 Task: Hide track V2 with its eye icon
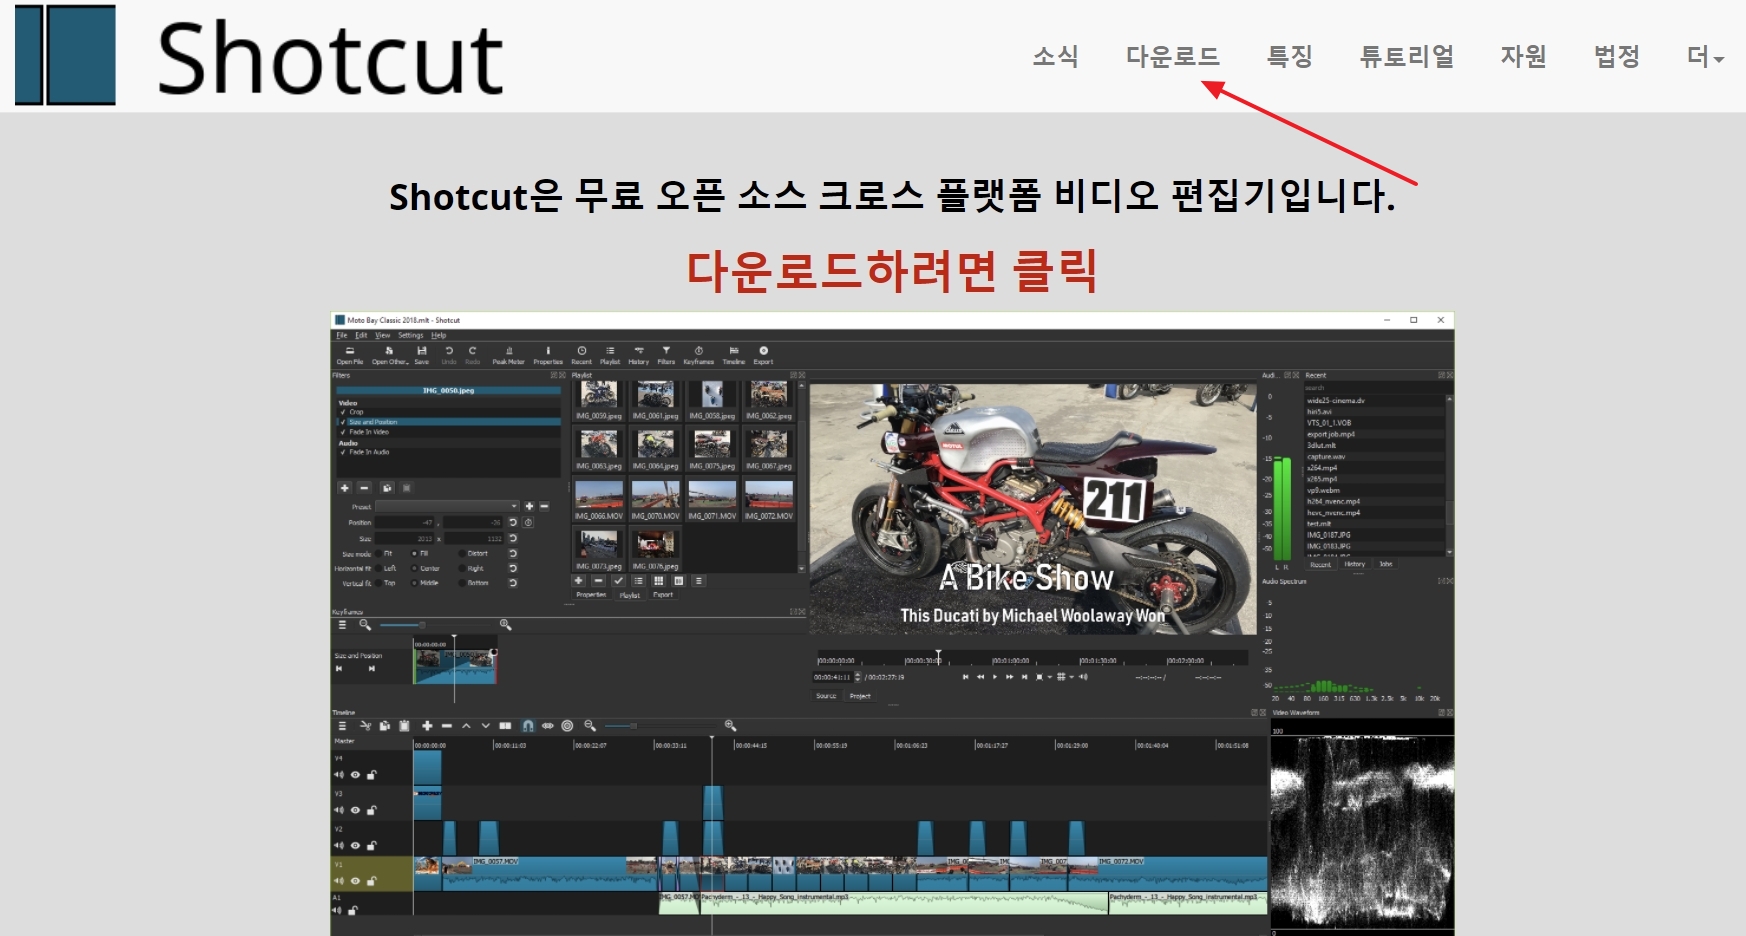pyautogui.click(x=355, y=846)
